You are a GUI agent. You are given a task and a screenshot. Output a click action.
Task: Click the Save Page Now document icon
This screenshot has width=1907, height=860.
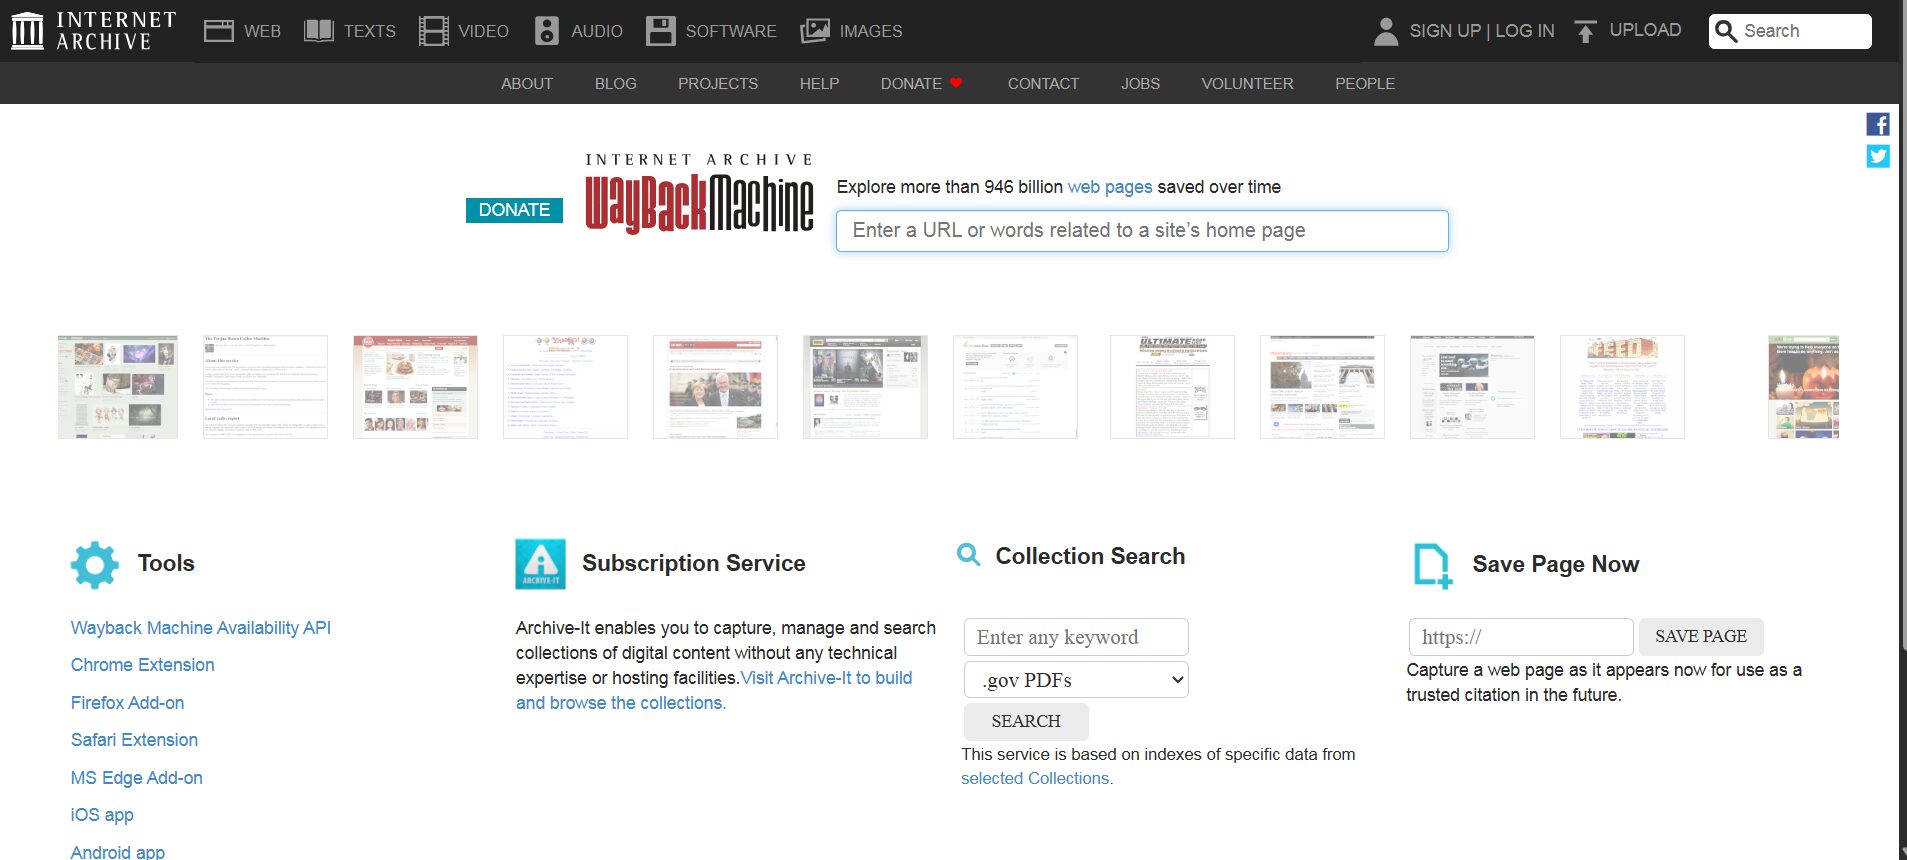tap(1432, 565)
